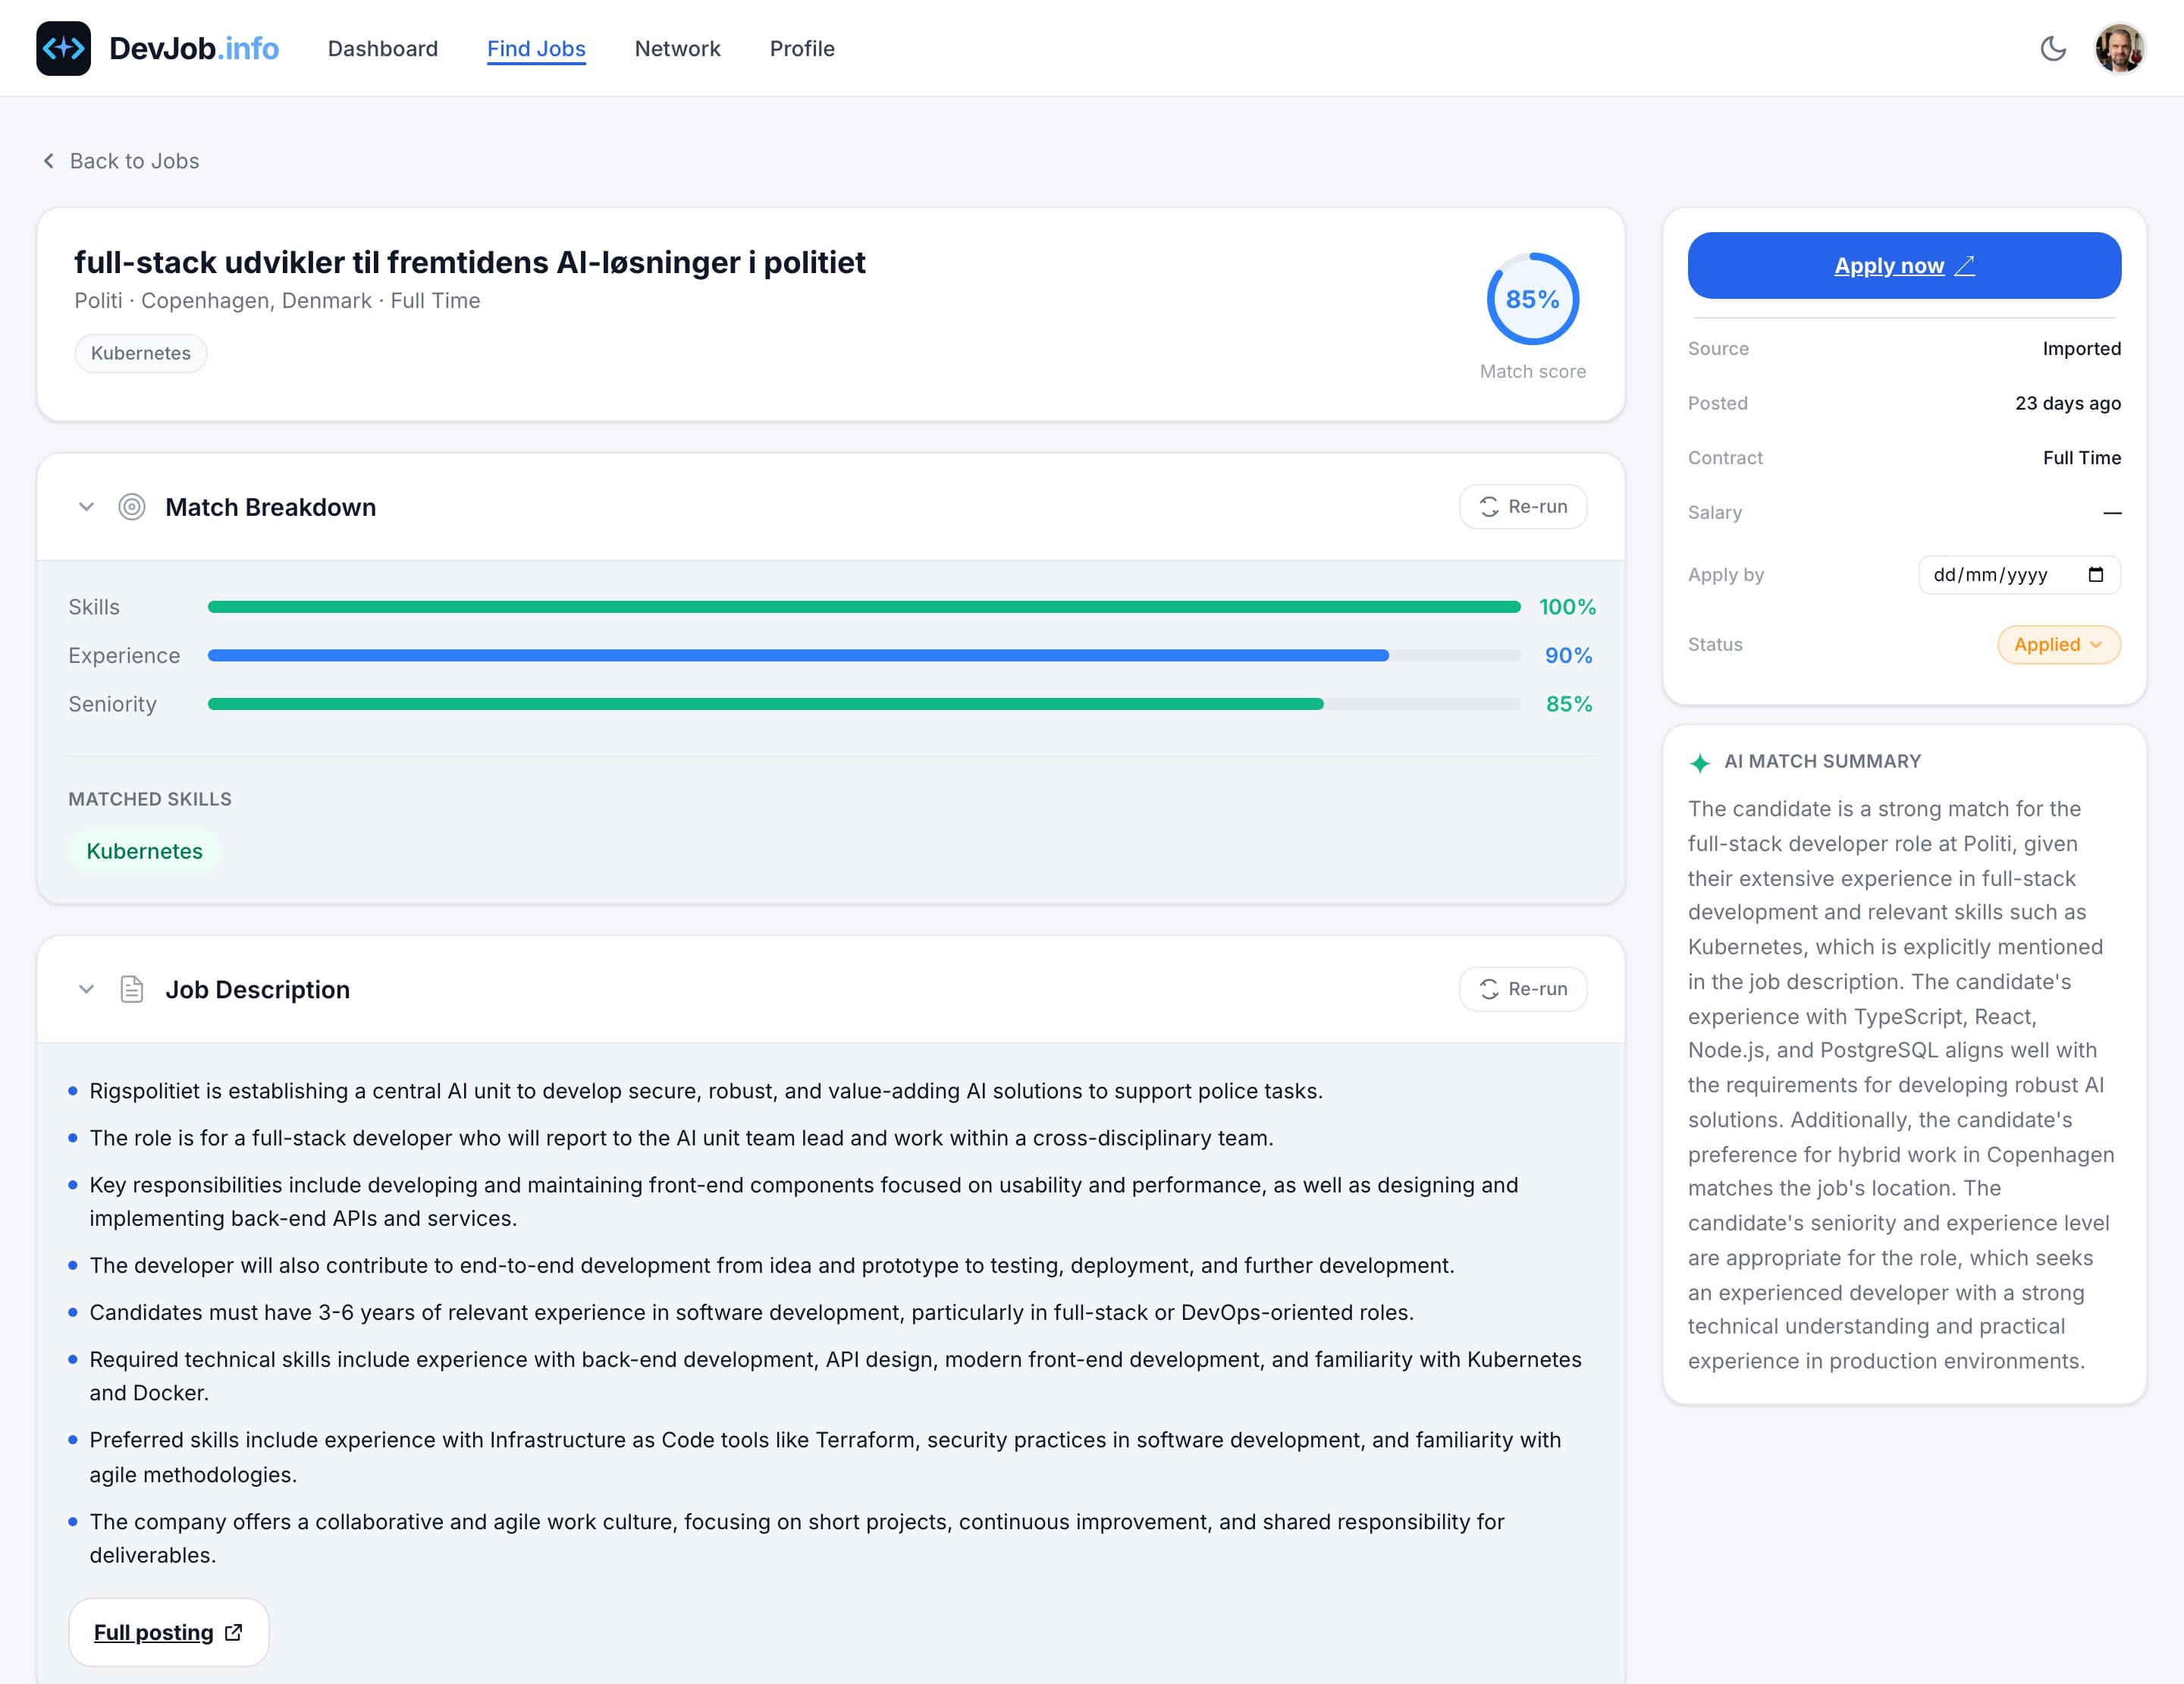
Task: Click the Apply now button
Action: click(1904, 265)
